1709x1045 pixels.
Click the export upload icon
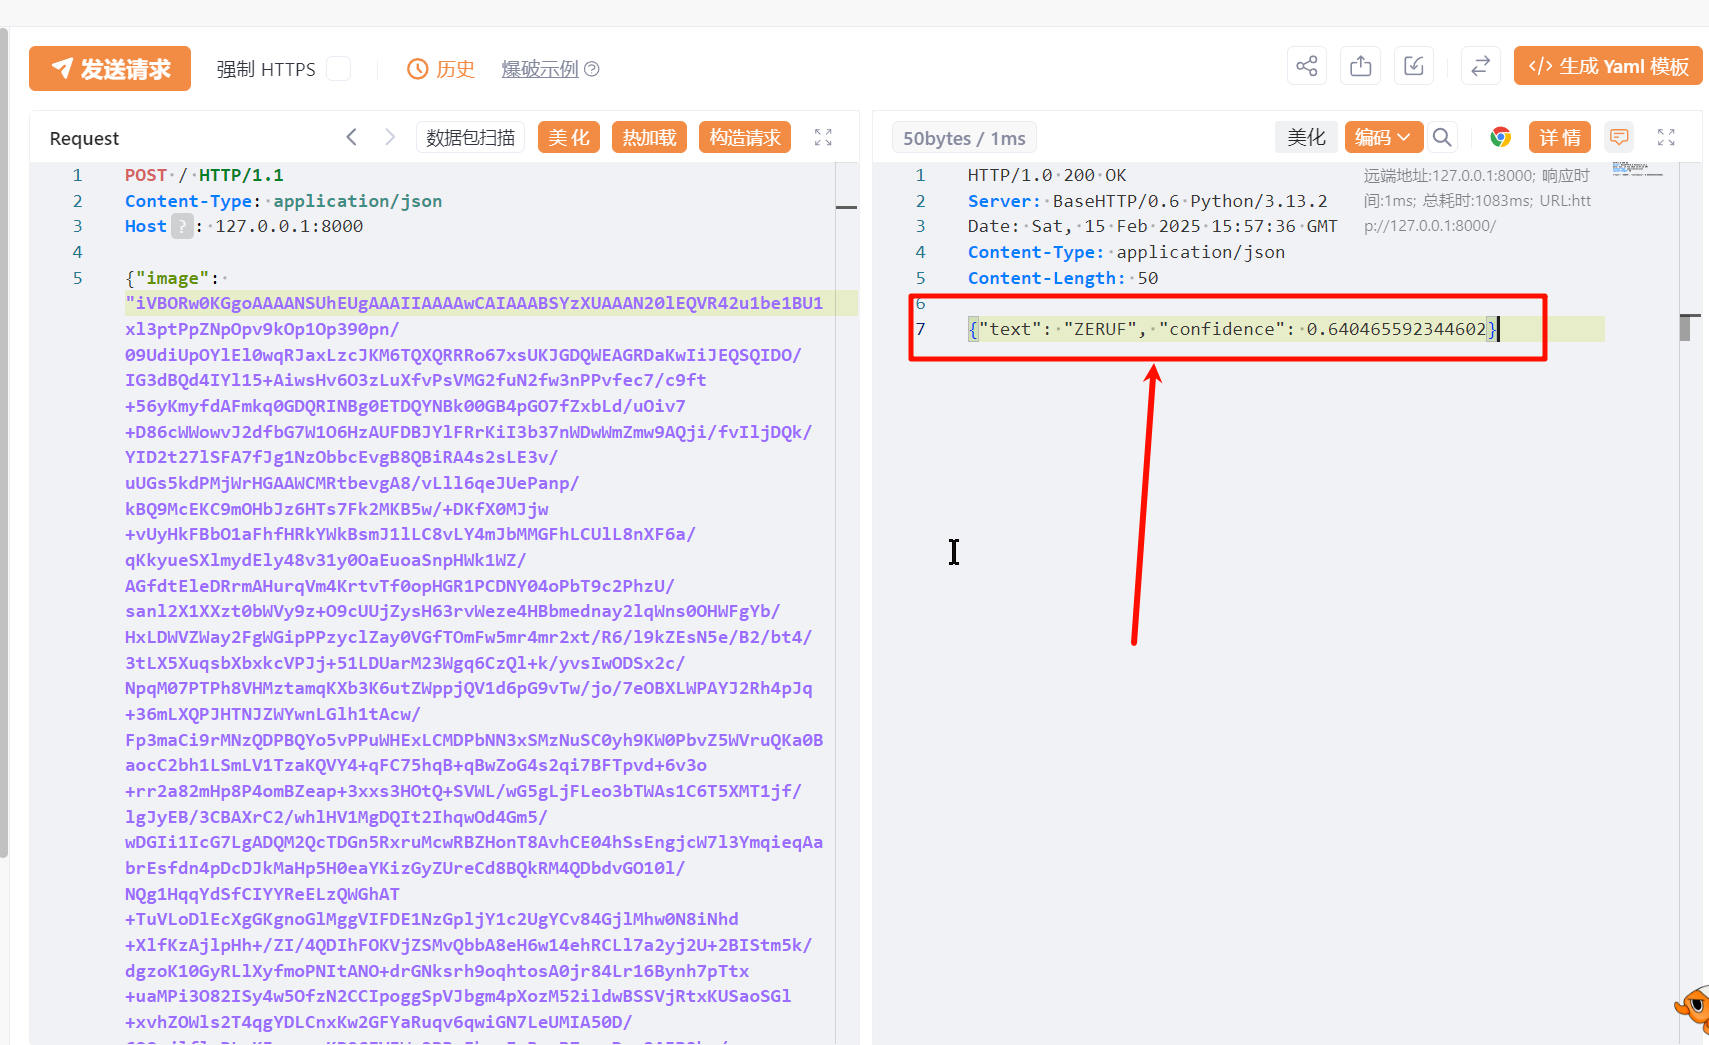pyautogui.click(x=1360, y=67)
